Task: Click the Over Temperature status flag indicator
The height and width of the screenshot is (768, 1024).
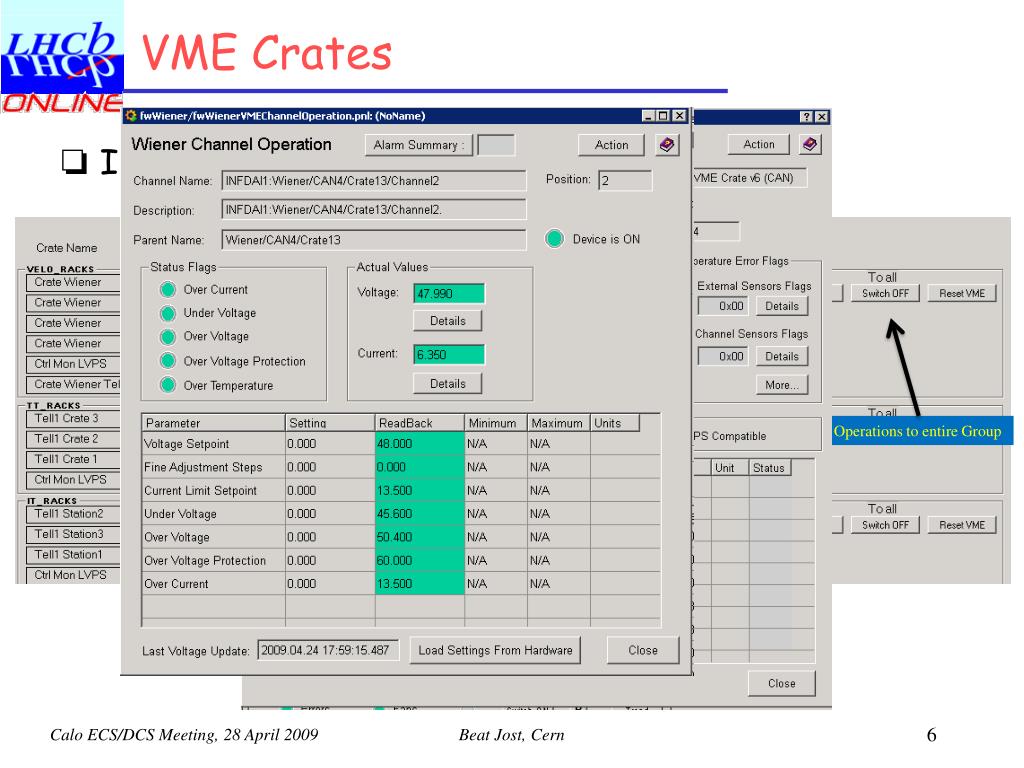Action: (168, 385)
